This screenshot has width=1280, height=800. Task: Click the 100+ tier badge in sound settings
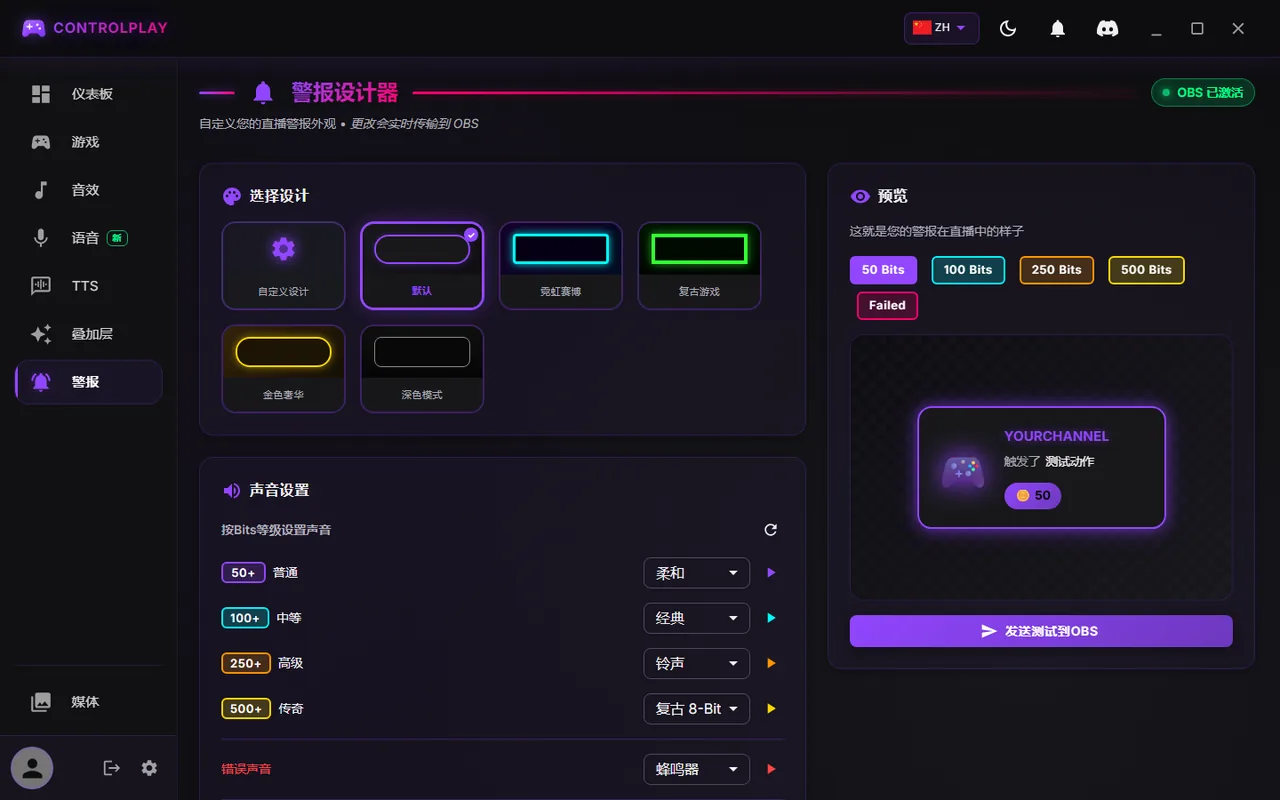(x=245, y=618)
